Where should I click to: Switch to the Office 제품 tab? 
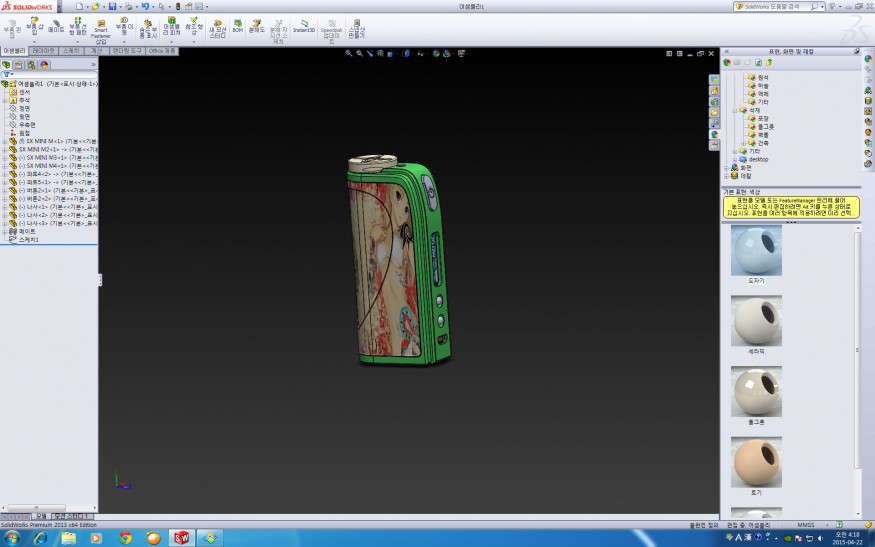(x=162, y=51)
